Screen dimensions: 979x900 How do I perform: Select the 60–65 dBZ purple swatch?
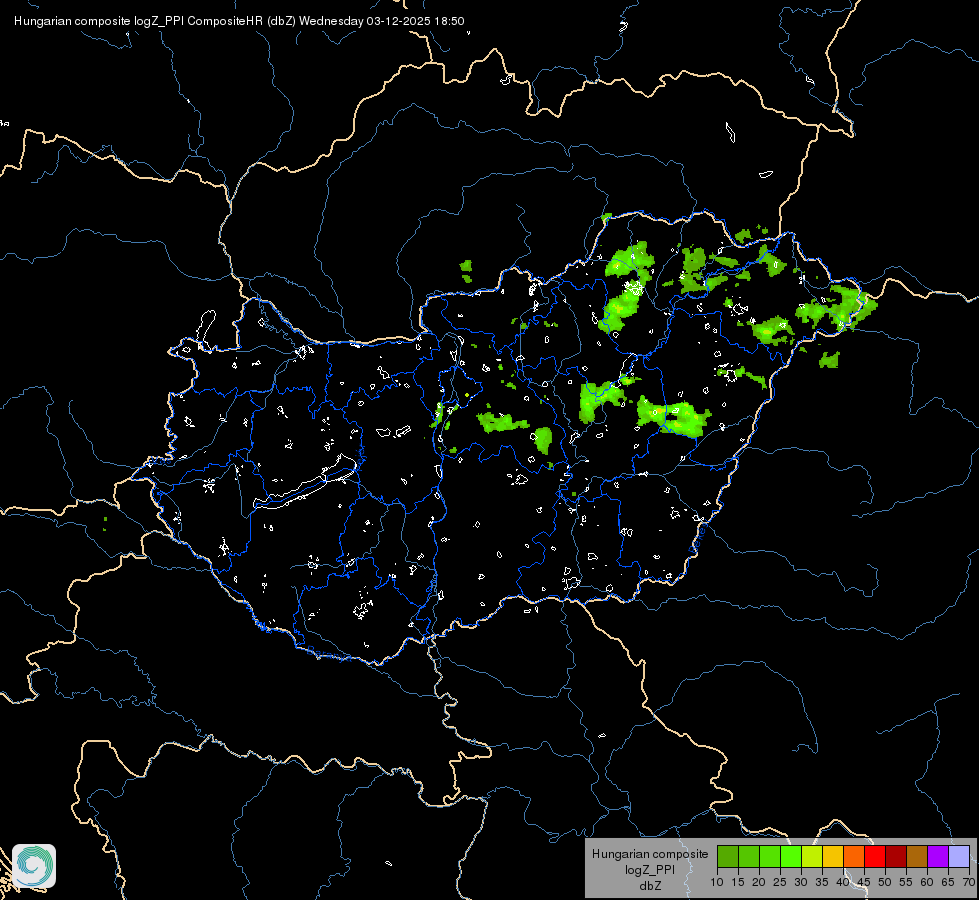click(938, 856)
